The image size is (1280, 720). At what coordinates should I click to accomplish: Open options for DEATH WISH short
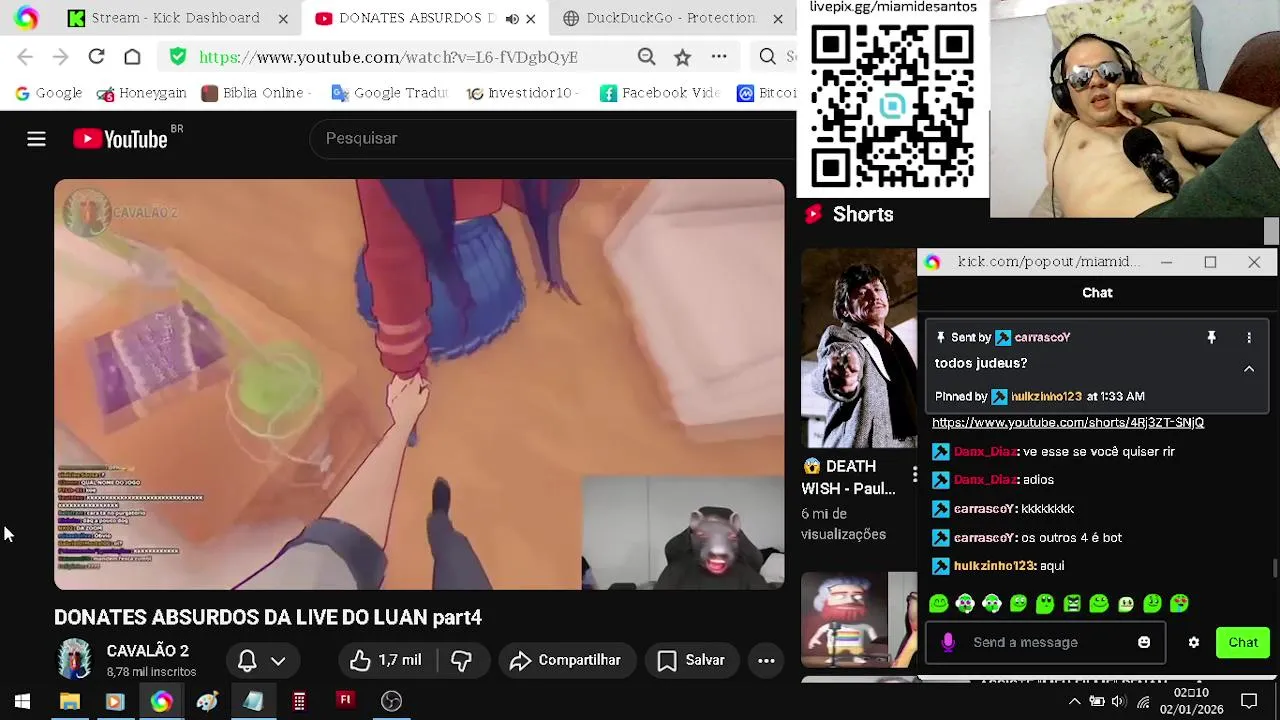(914, 475)
